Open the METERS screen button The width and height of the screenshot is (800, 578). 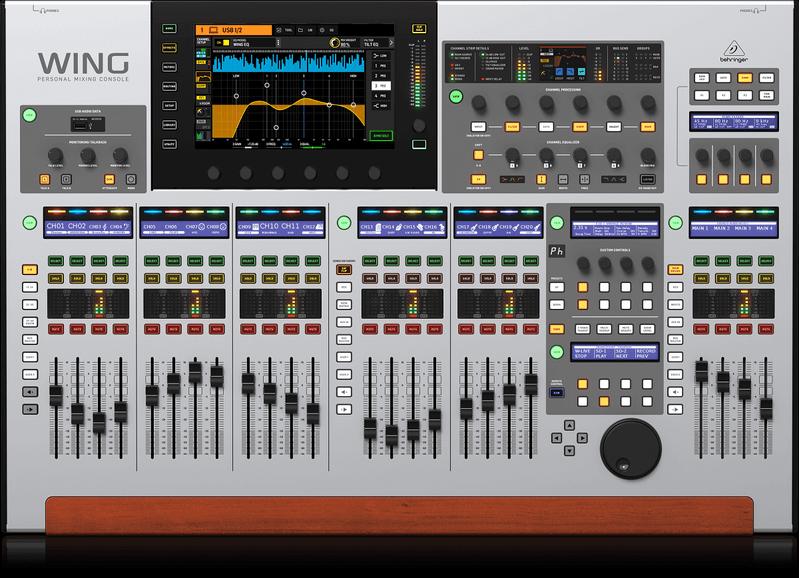pyautogui.click(x=169, y=67)
